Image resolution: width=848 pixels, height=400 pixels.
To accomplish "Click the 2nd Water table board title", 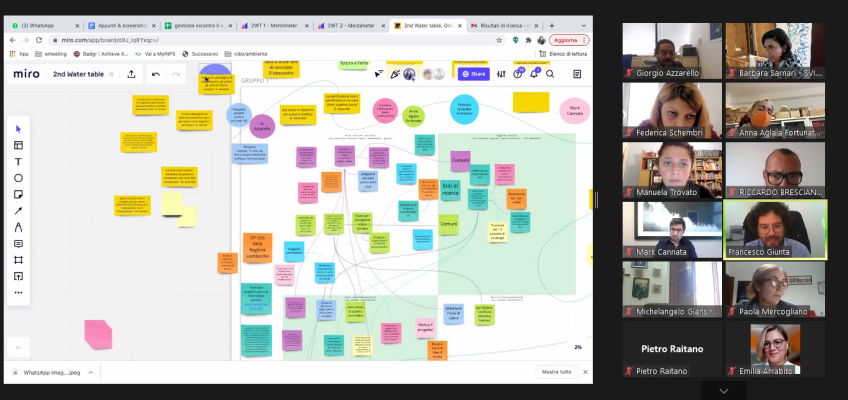I will (78, 74).
